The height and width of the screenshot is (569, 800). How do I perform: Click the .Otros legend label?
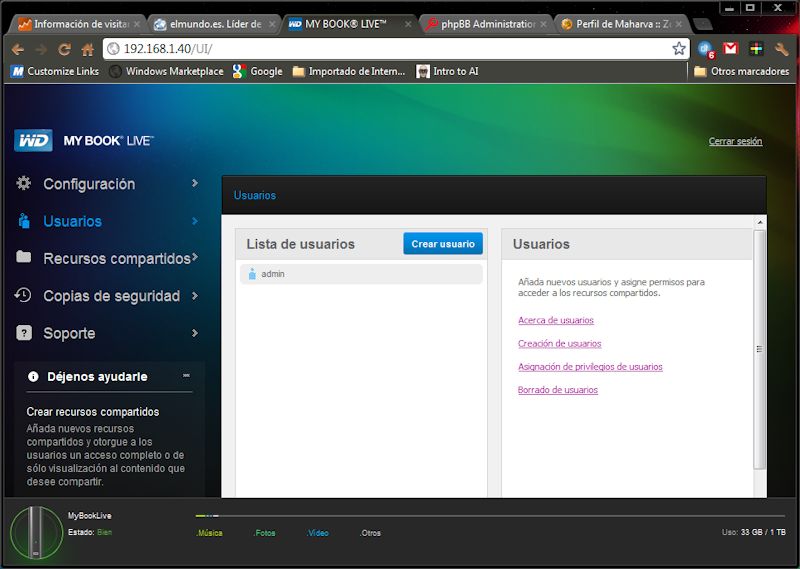[370, 533]
